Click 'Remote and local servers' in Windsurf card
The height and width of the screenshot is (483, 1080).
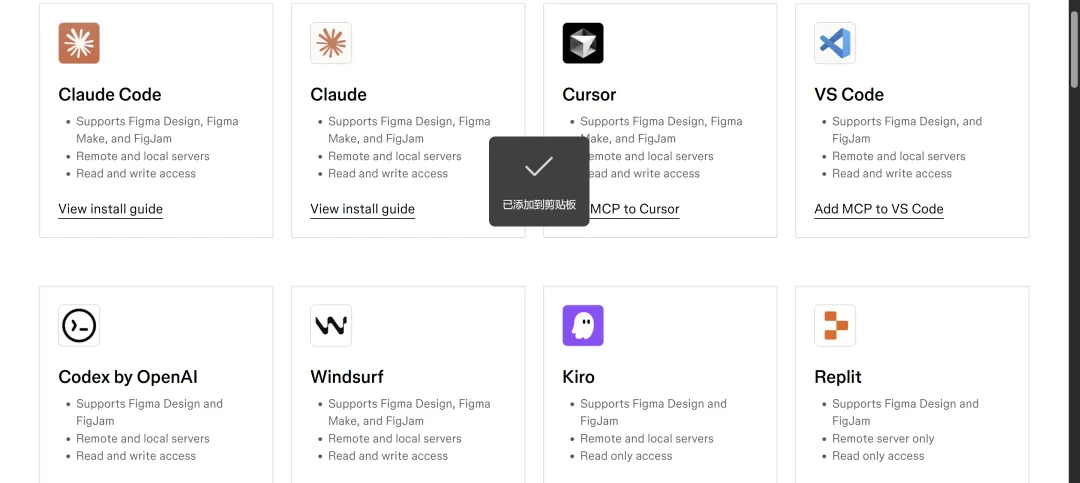click(x=395, y=438)
